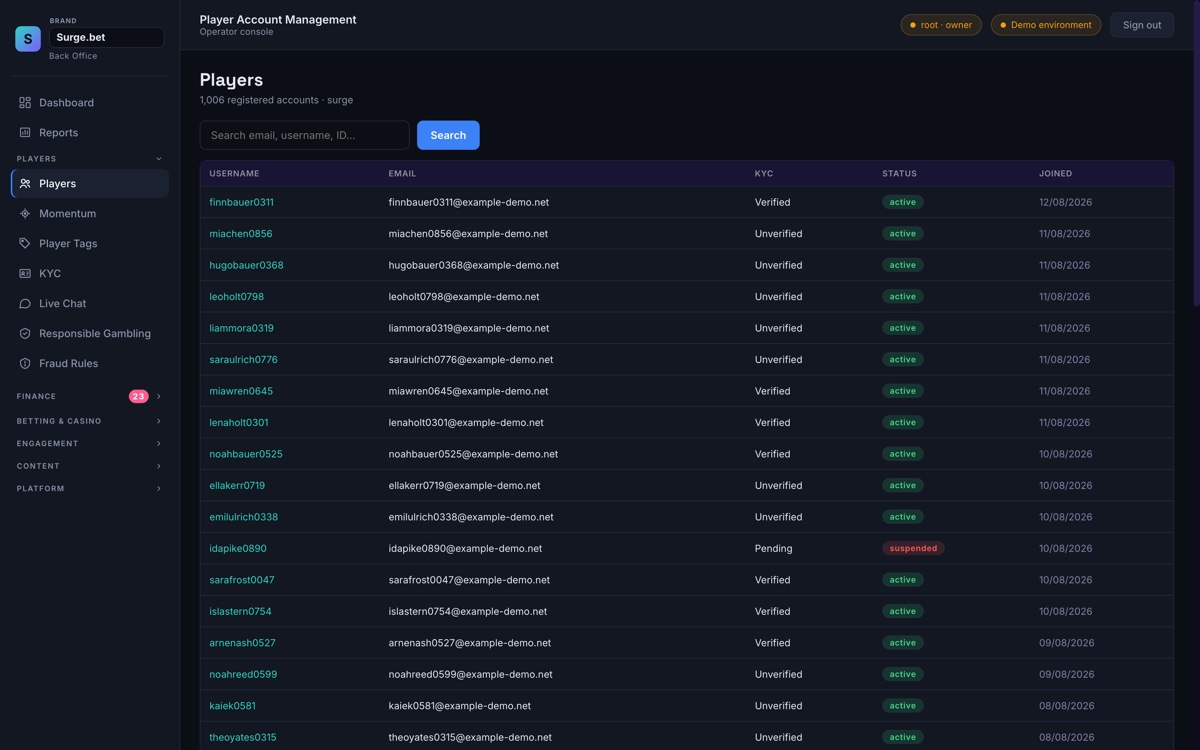Image resolution: width=1200 pixels, height=750 pixels.
Task: Click the Responsible Gambling shield icon
Action: coord(25,334)
